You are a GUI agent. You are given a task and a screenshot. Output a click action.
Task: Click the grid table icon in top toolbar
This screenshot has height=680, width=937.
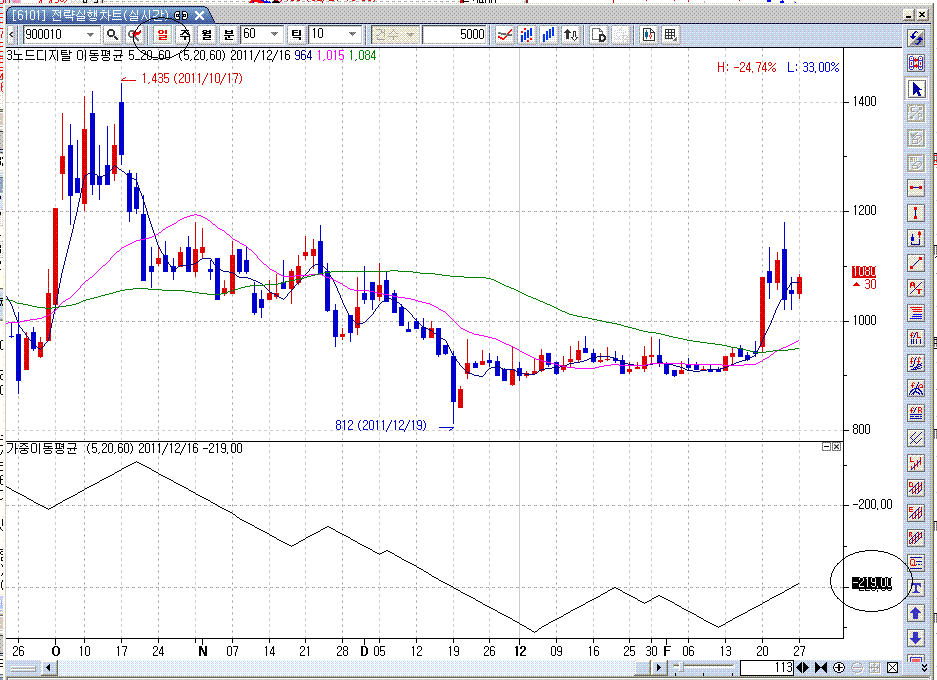(x=670, y=35)
